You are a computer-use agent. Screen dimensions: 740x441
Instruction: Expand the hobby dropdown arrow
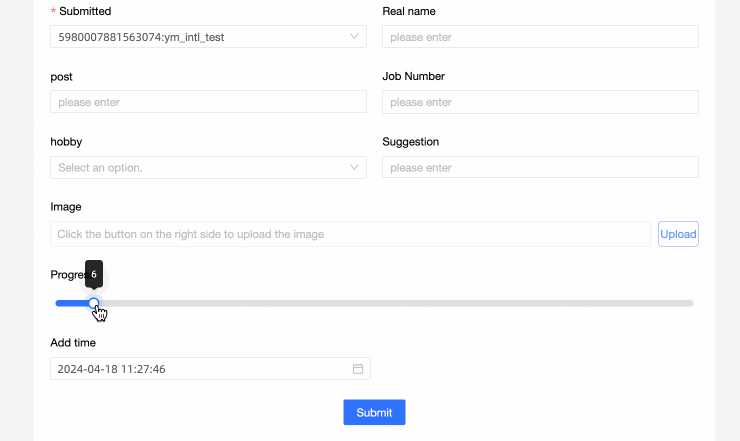[x=355, y=168]
